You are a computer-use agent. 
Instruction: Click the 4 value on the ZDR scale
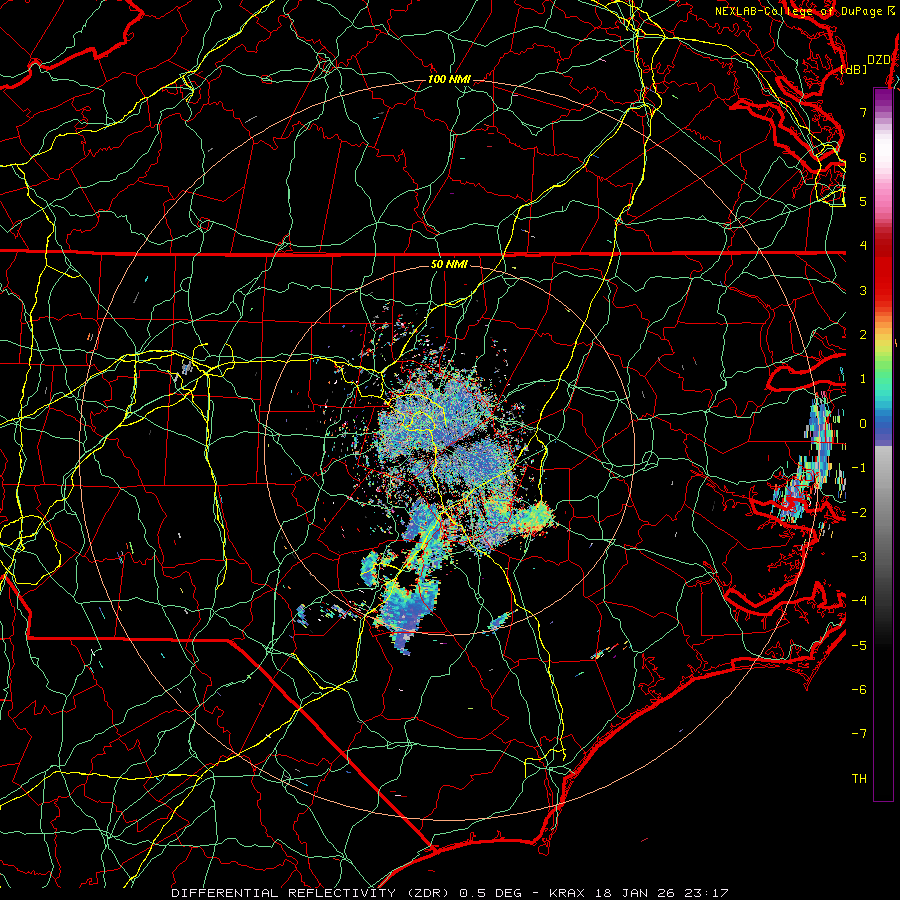tap(863, 246)
